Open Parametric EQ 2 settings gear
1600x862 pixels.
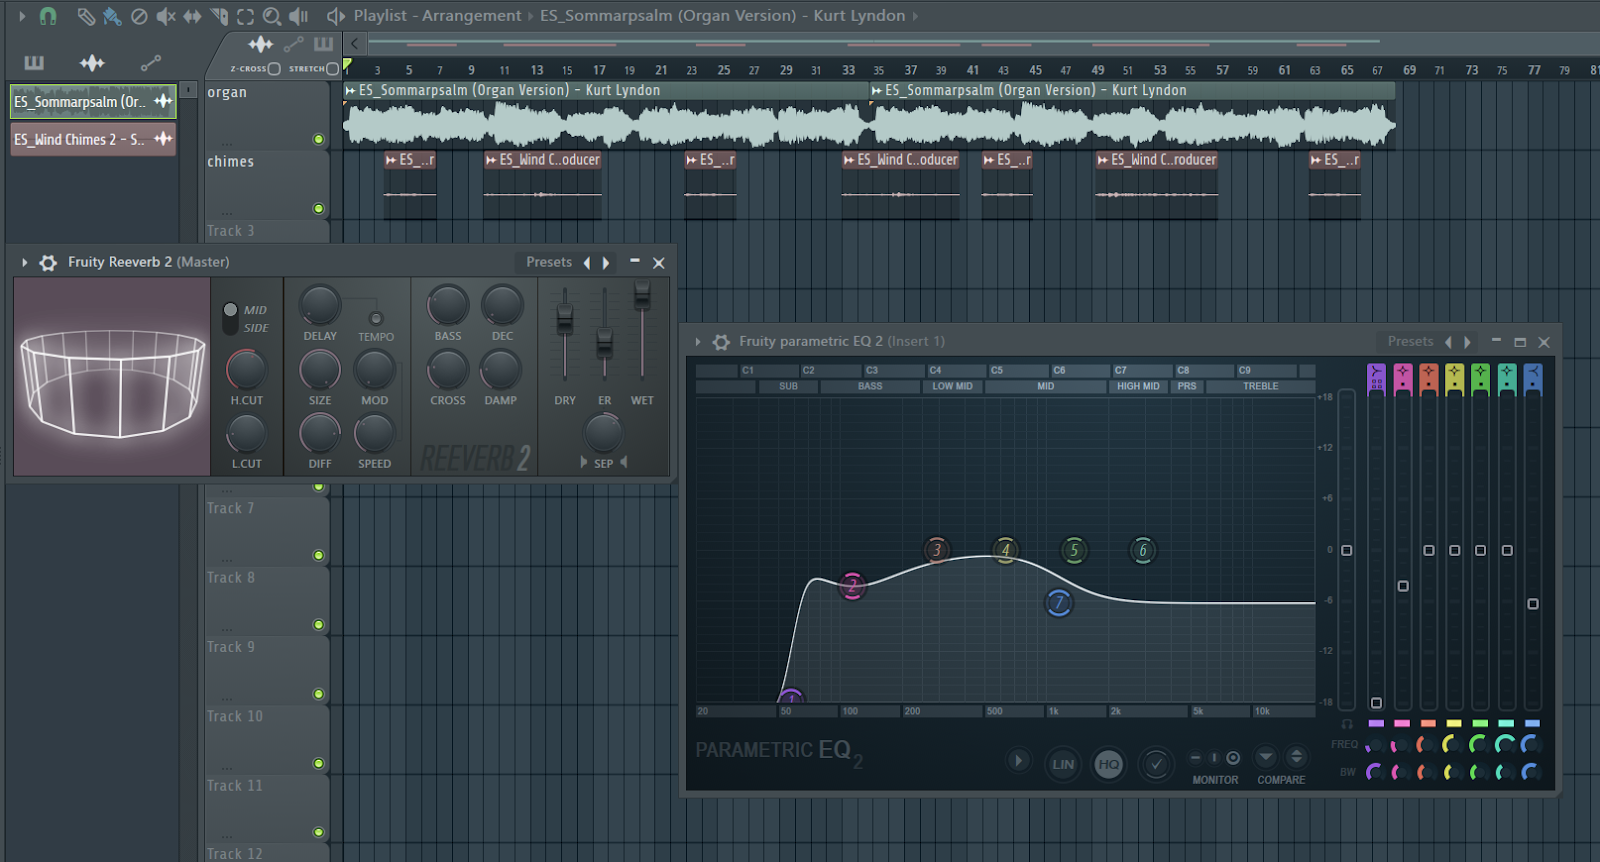pyautogui.click(x=721, y=342)
